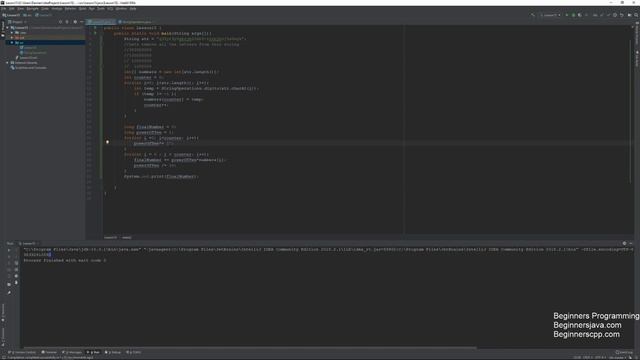Select lesson15.iml file in project tree
The height and width of the screenshot is (360, 640).
point(27,58)
